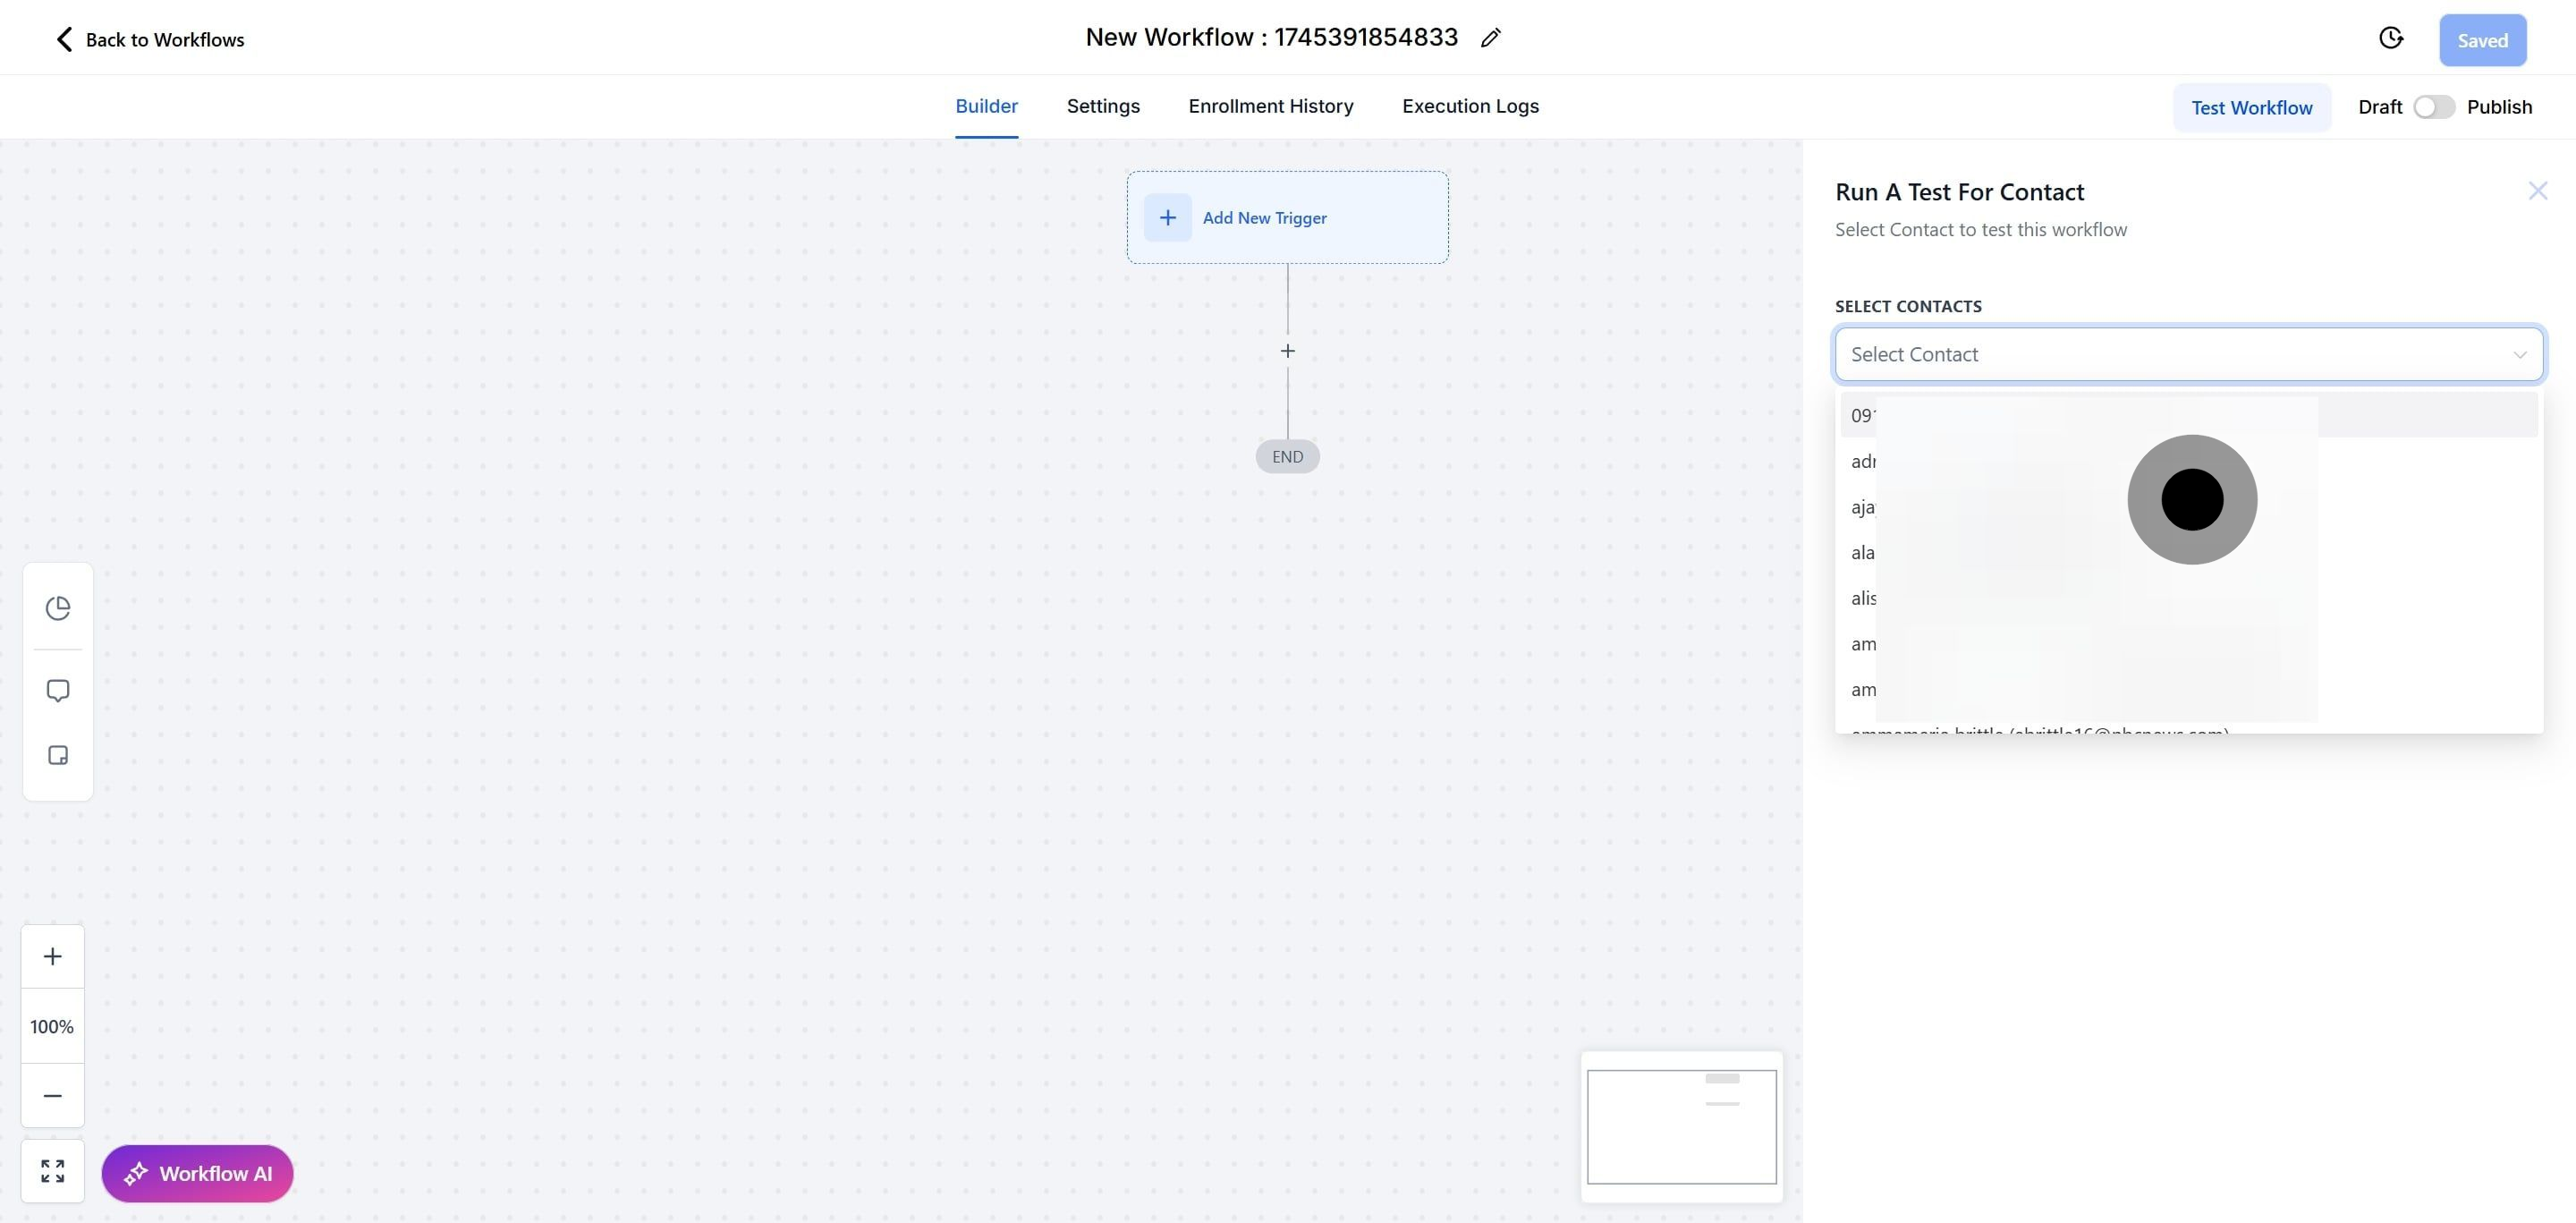Viewport: 2576px width, 1223px height.
Task: Click the canvas minimap thumbnail
Action: click(1681, 1126)
